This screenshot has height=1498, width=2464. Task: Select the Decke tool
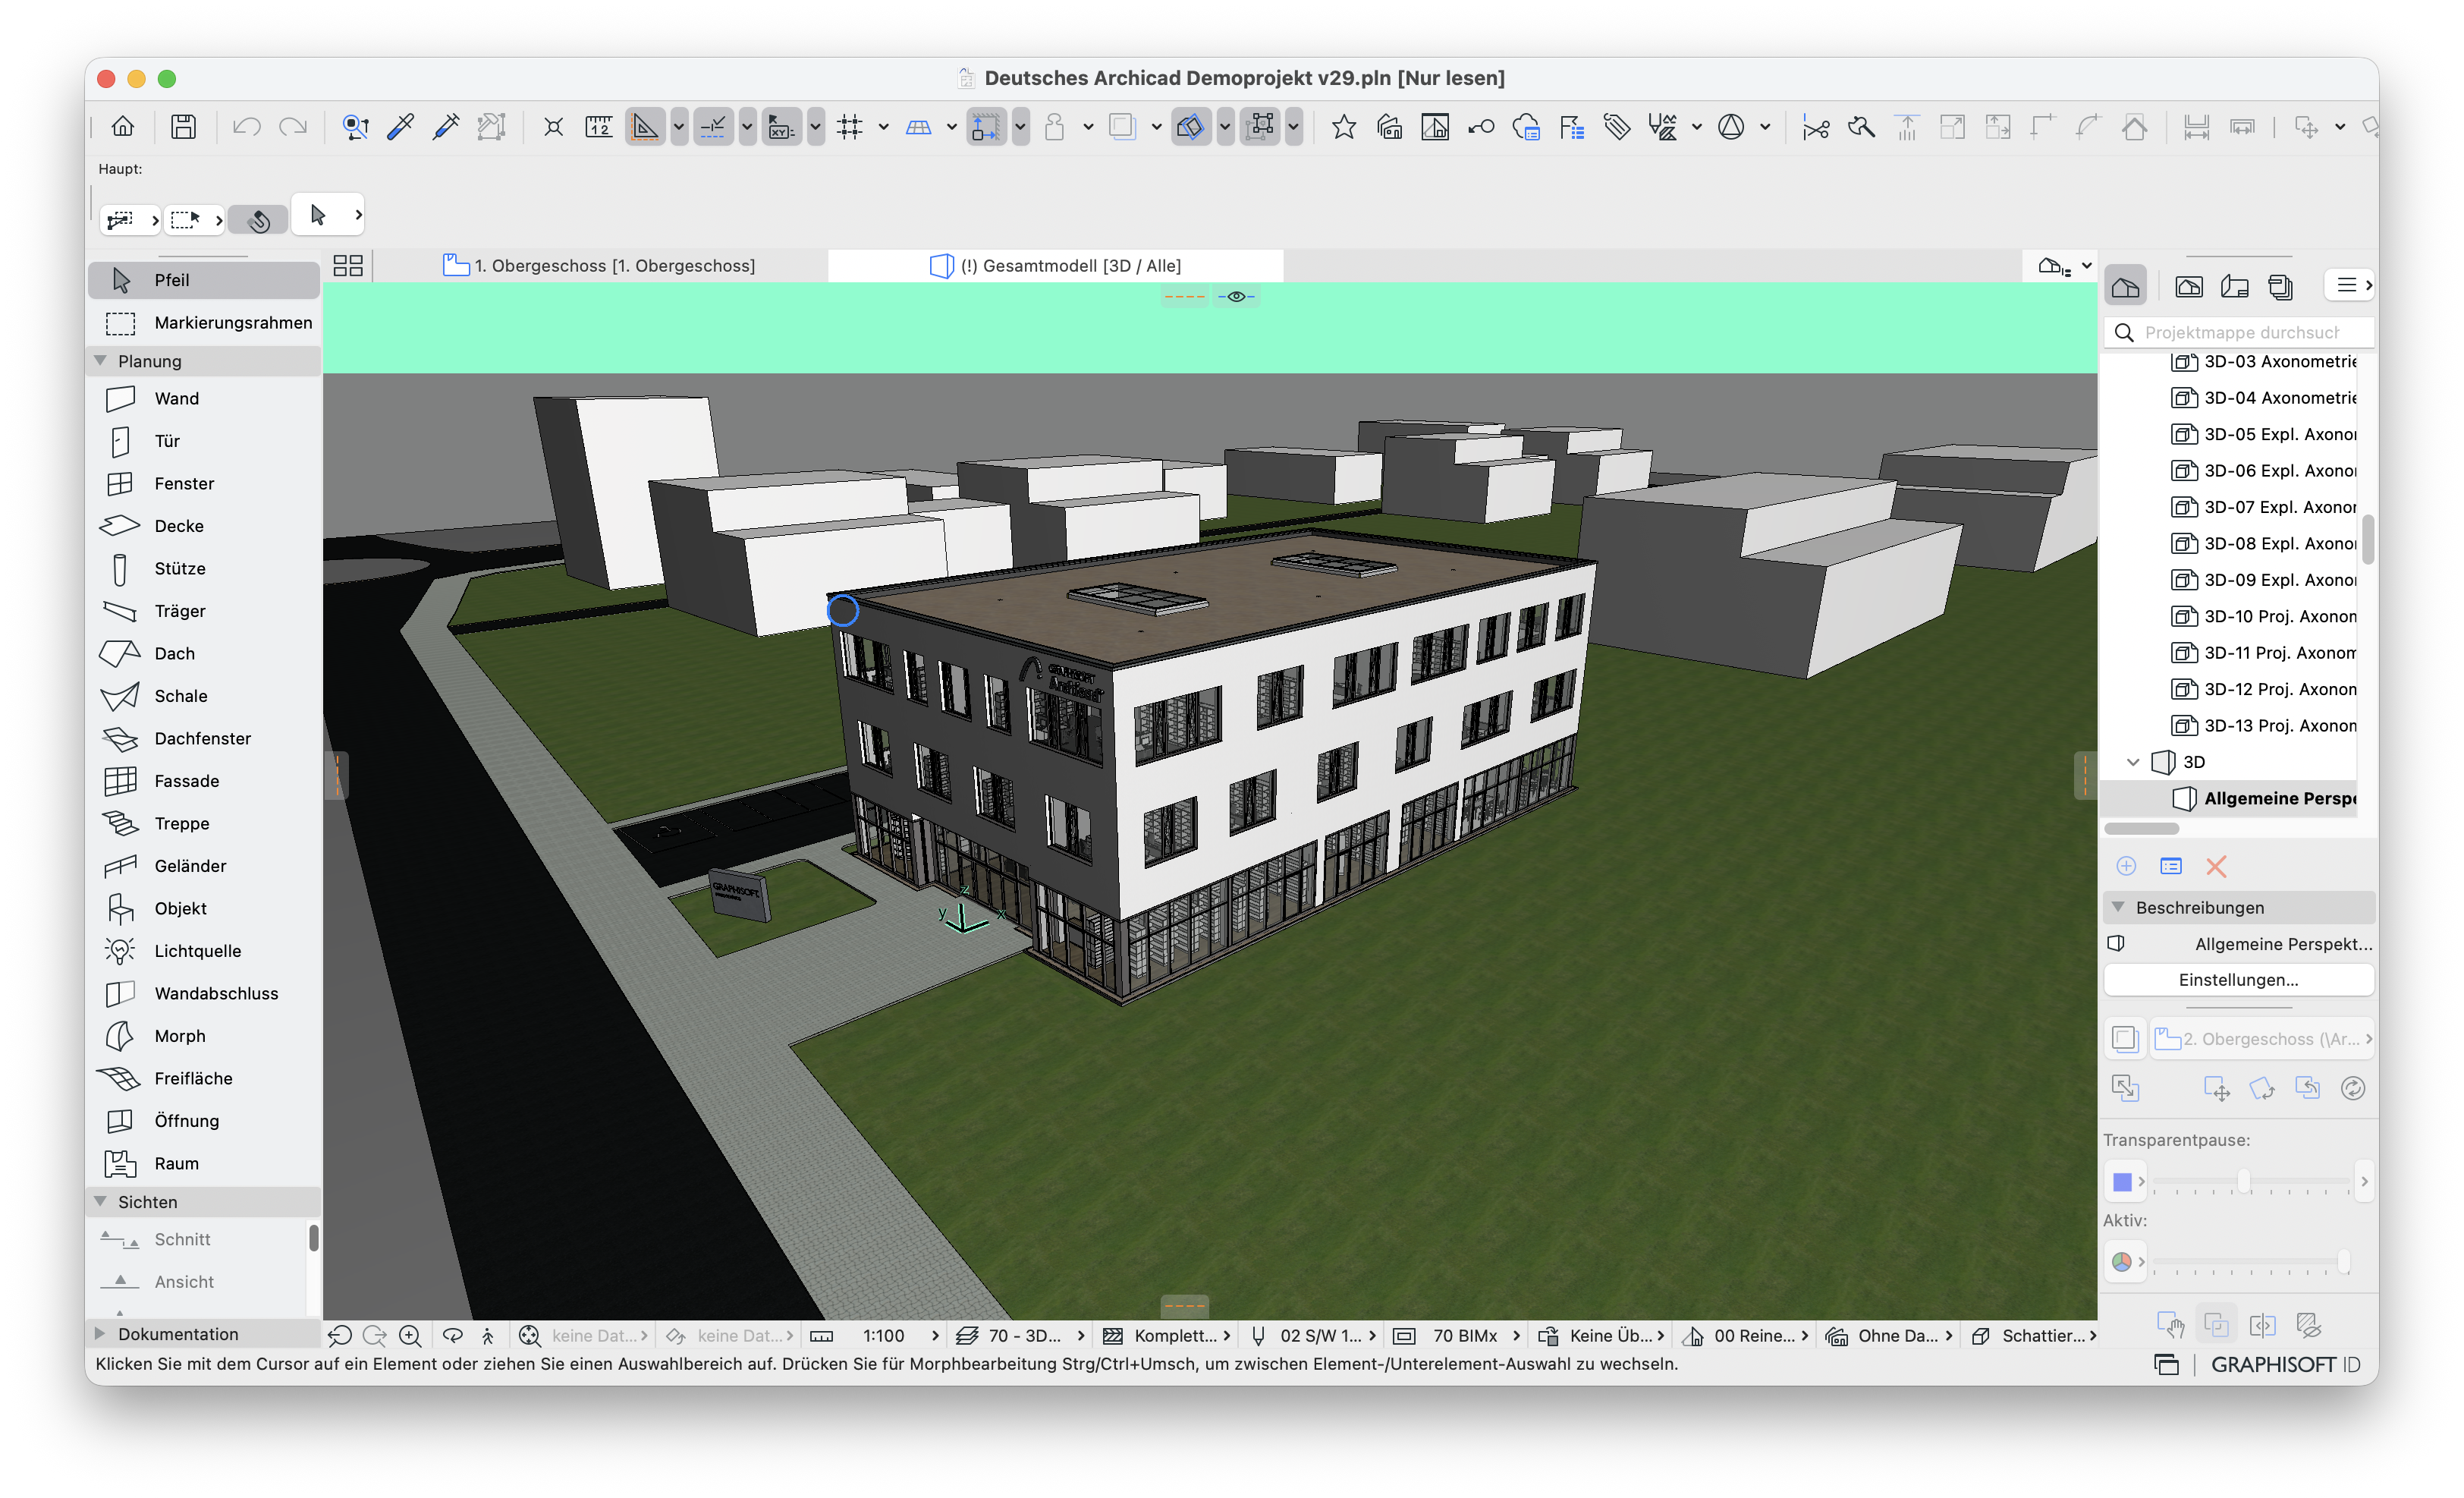[204, 526]
